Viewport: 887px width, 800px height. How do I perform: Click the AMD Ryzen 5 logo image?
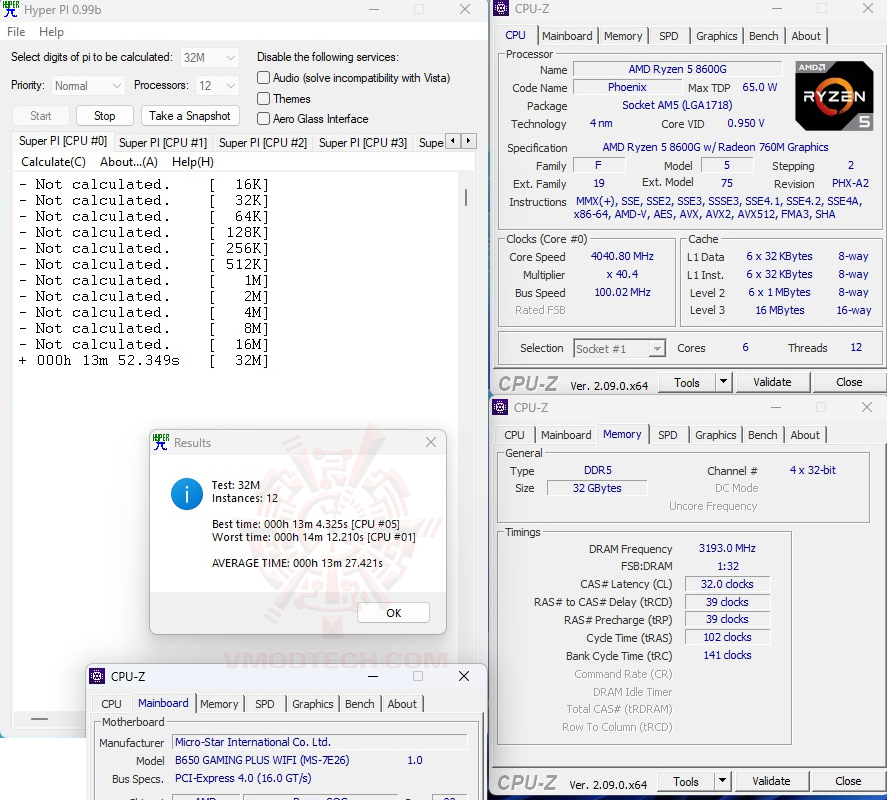[x=834, y=96]
